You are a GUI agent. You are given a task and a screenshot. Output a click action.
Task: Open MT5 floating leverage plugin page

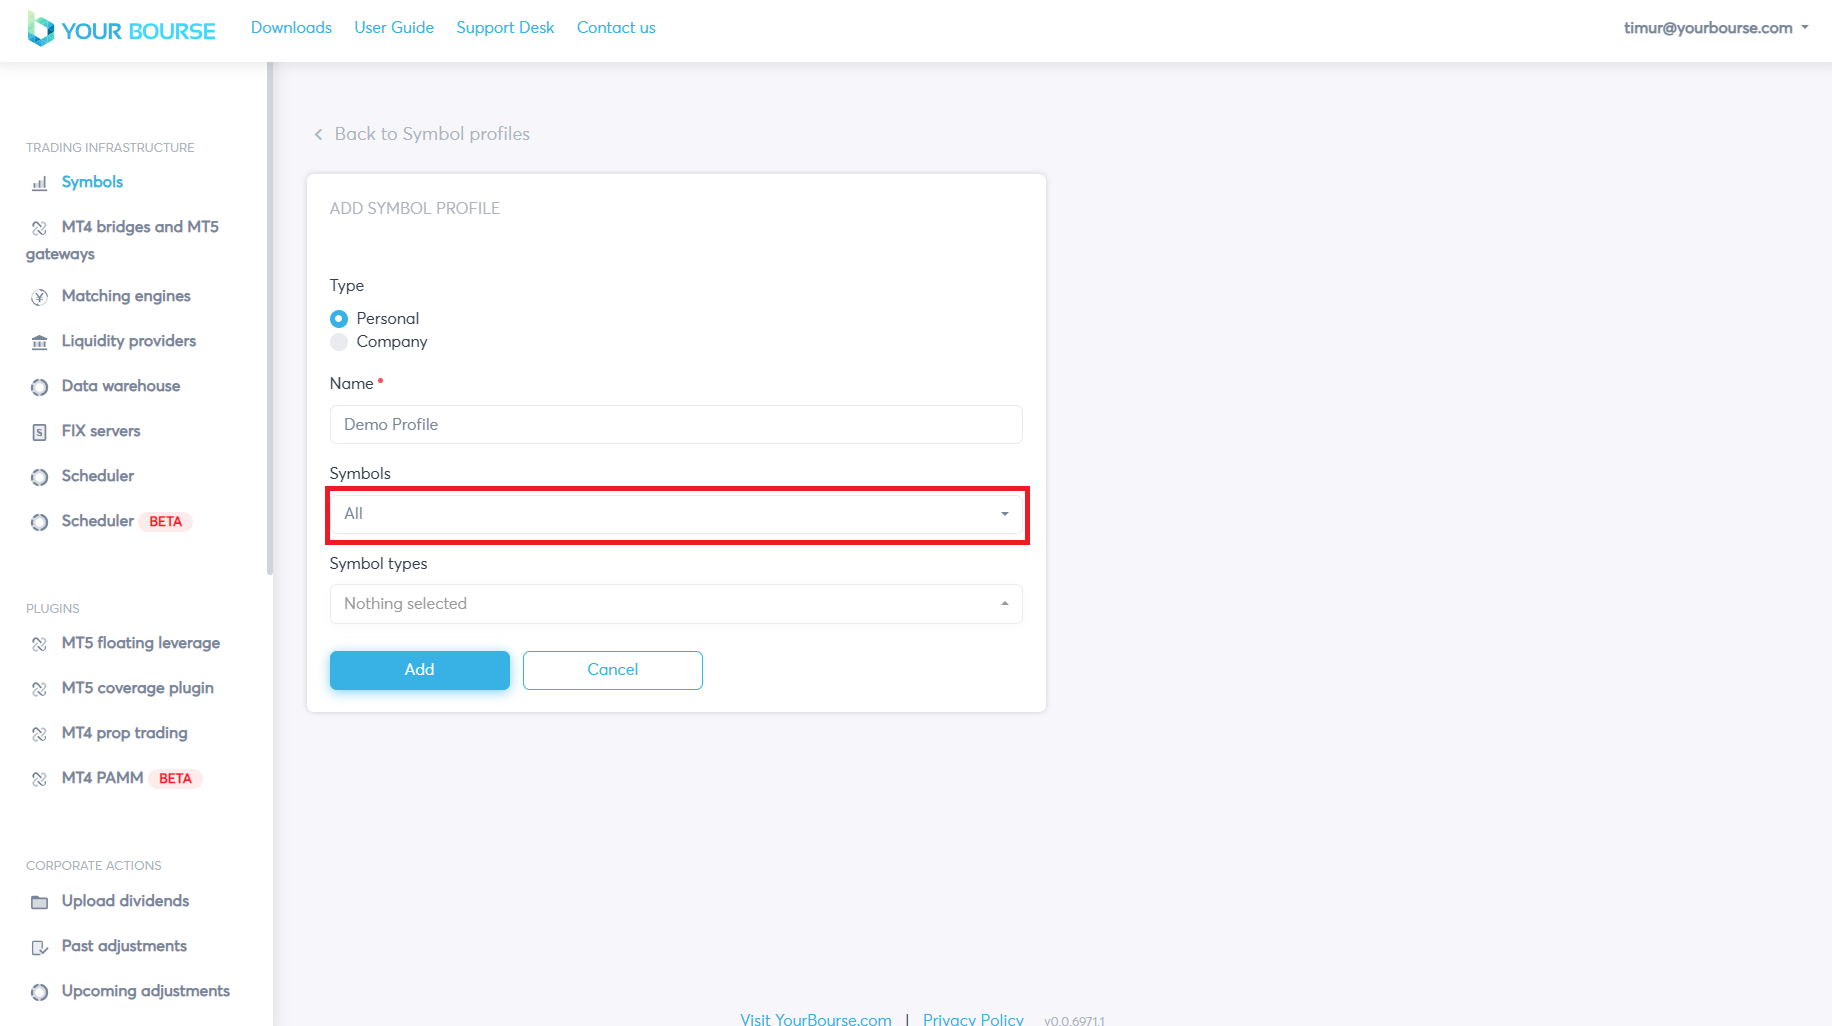pyautogui.click(x=141, y=643)
